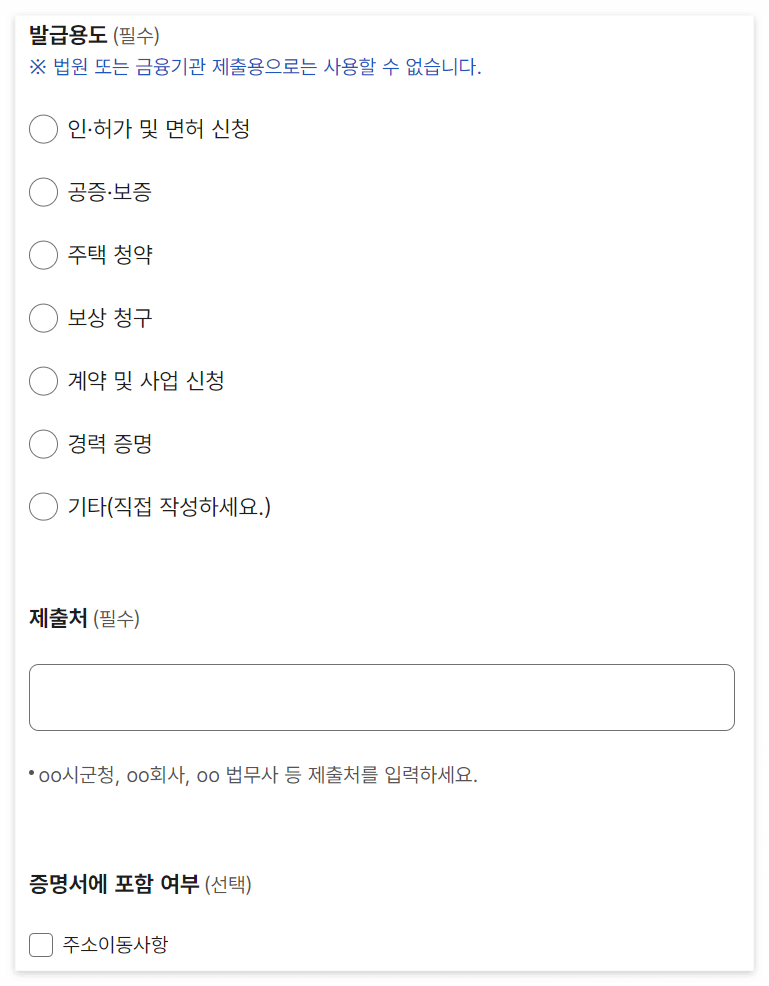Select the 주택 청약 radio button
This screenshot has height=986, width=769.
click(43, 255)
